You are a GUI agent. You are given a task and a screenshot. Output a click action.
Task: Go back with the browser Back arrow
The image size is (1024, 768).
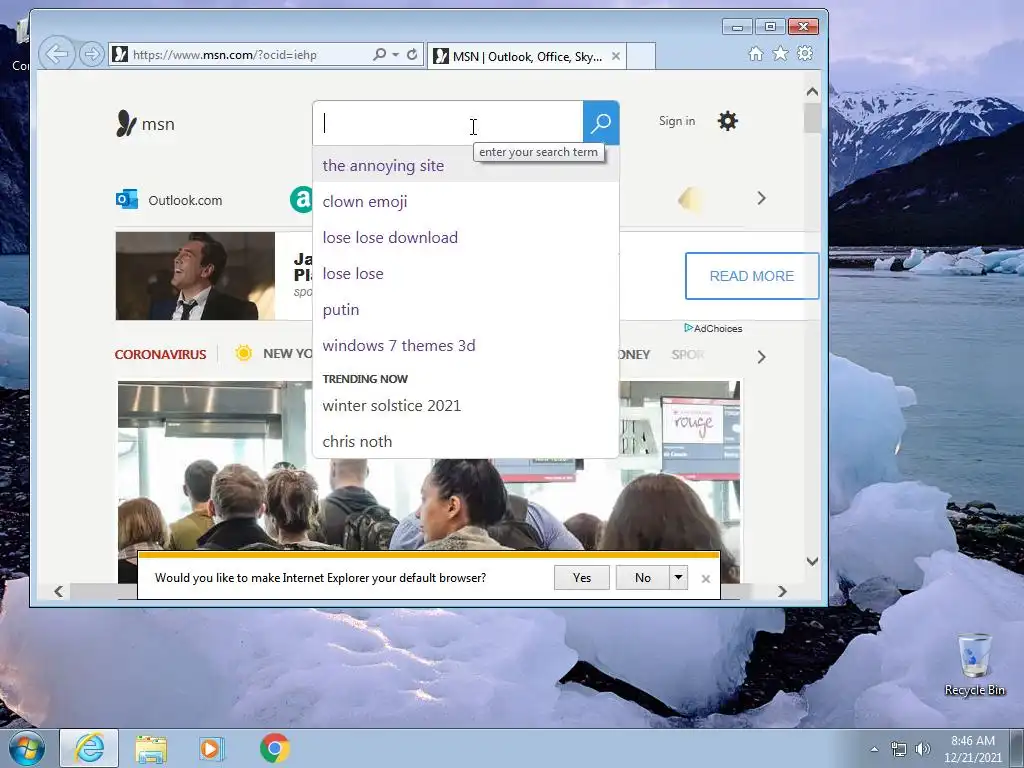56,54
